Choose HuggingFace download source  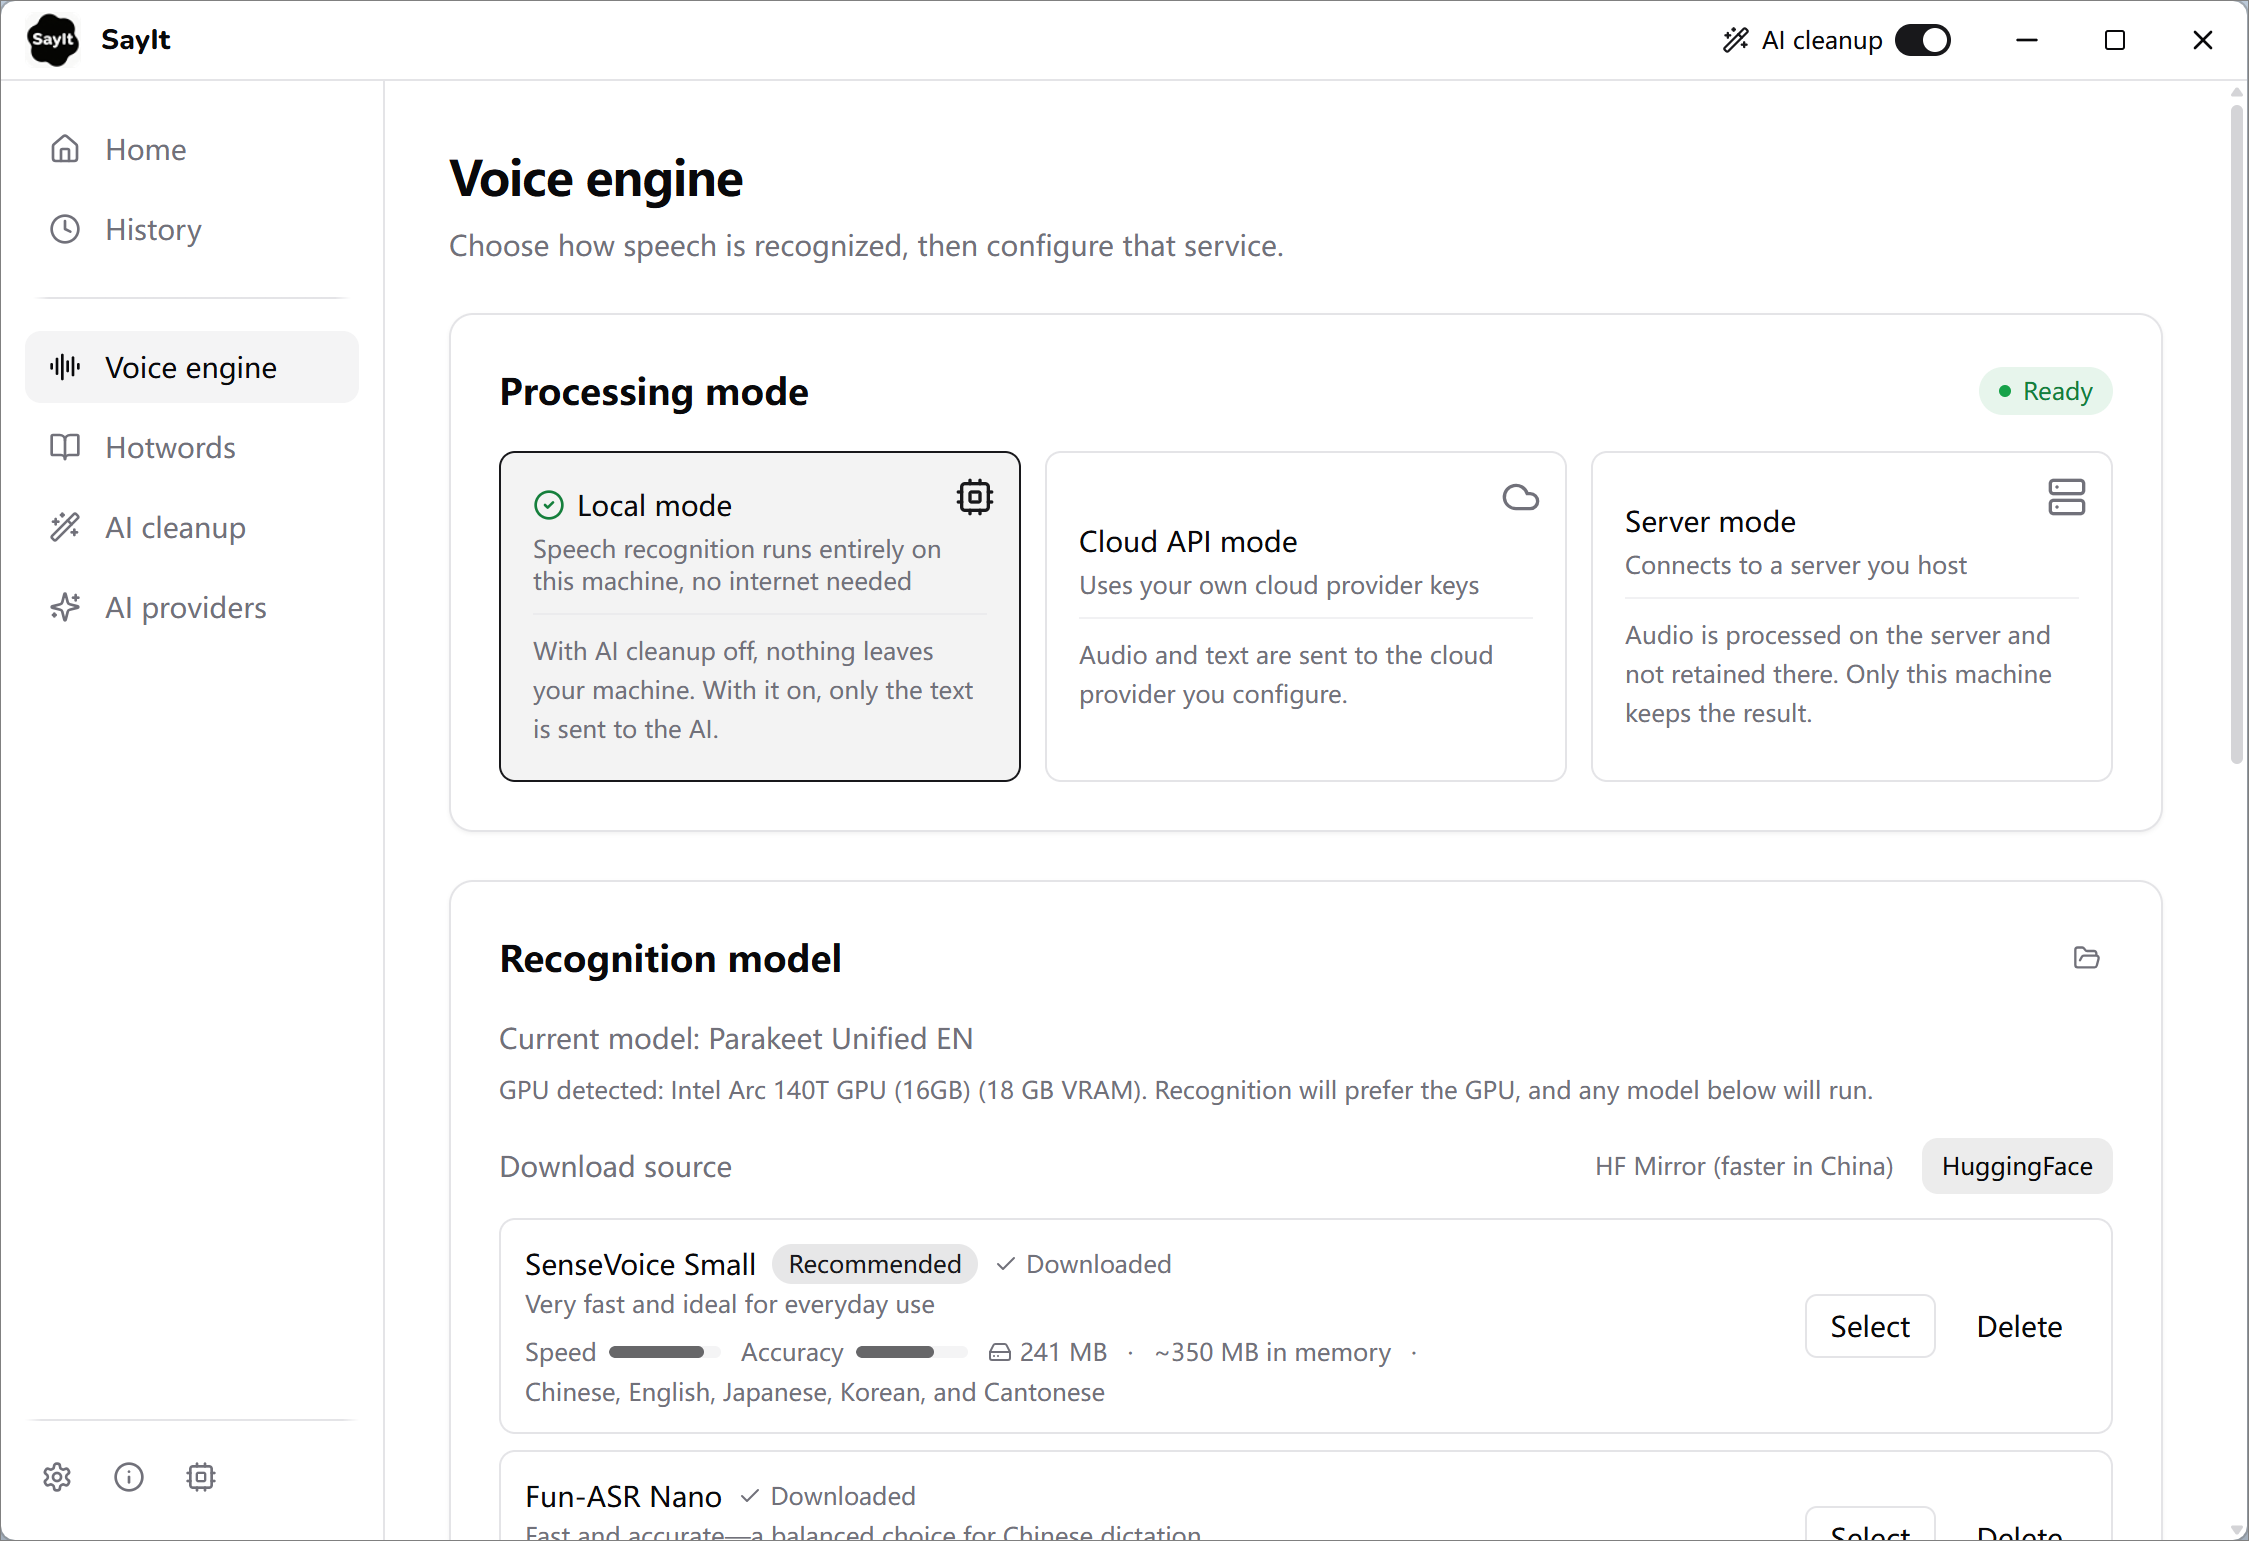(2017, 1166)
